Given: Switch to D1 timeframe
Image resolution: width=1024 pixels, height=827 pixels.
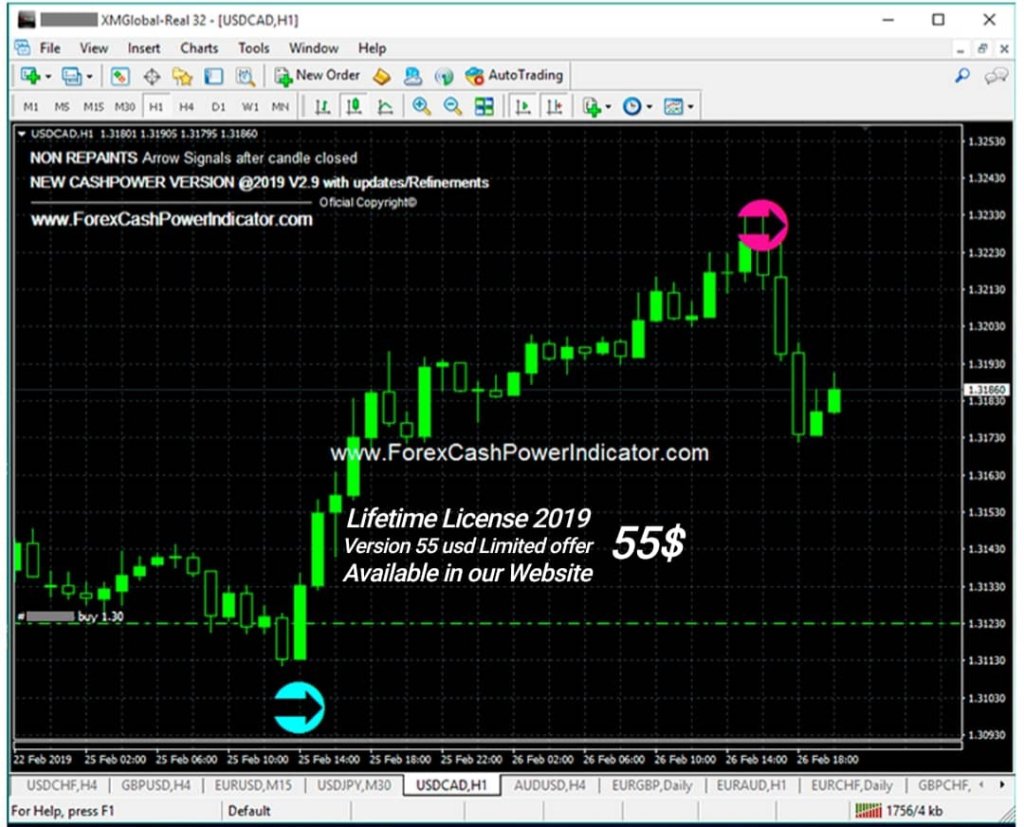Looking at the screenshot, I should click(218, 106).
